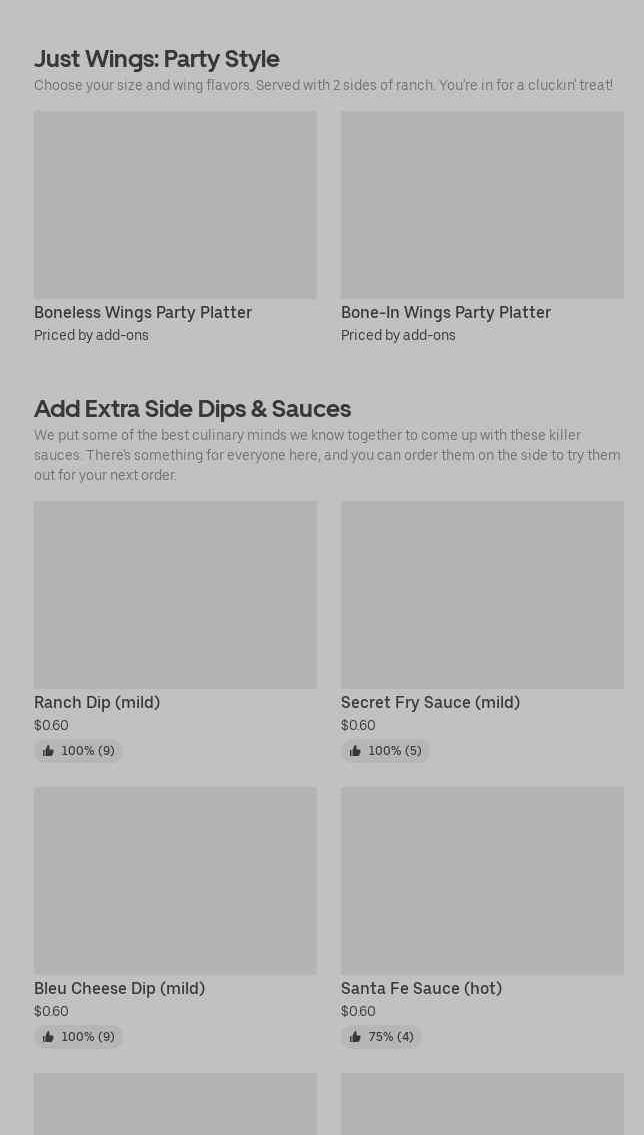Image resolution: width=644 pixels, height=1135 pixels.
Task: Click the partially visible image below Bleu Cheese Dip
Action: (175, 1104)
